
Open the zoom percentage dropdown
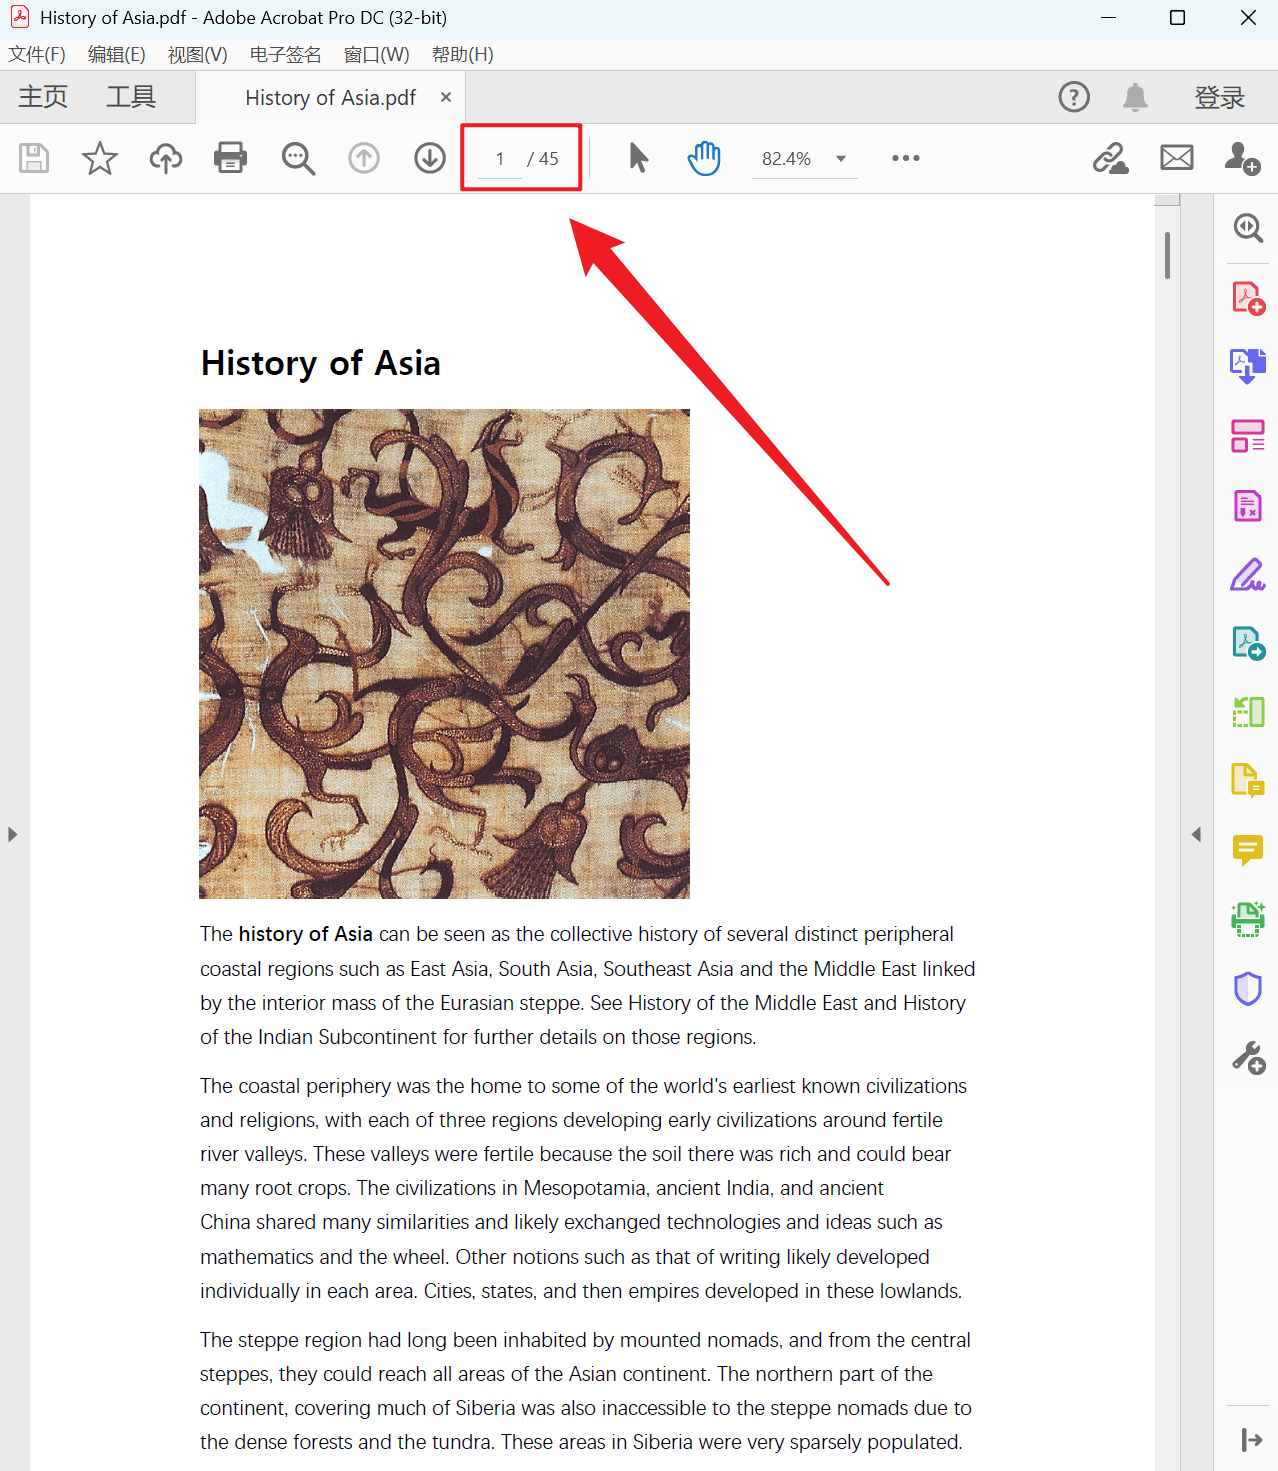(841, 158)
